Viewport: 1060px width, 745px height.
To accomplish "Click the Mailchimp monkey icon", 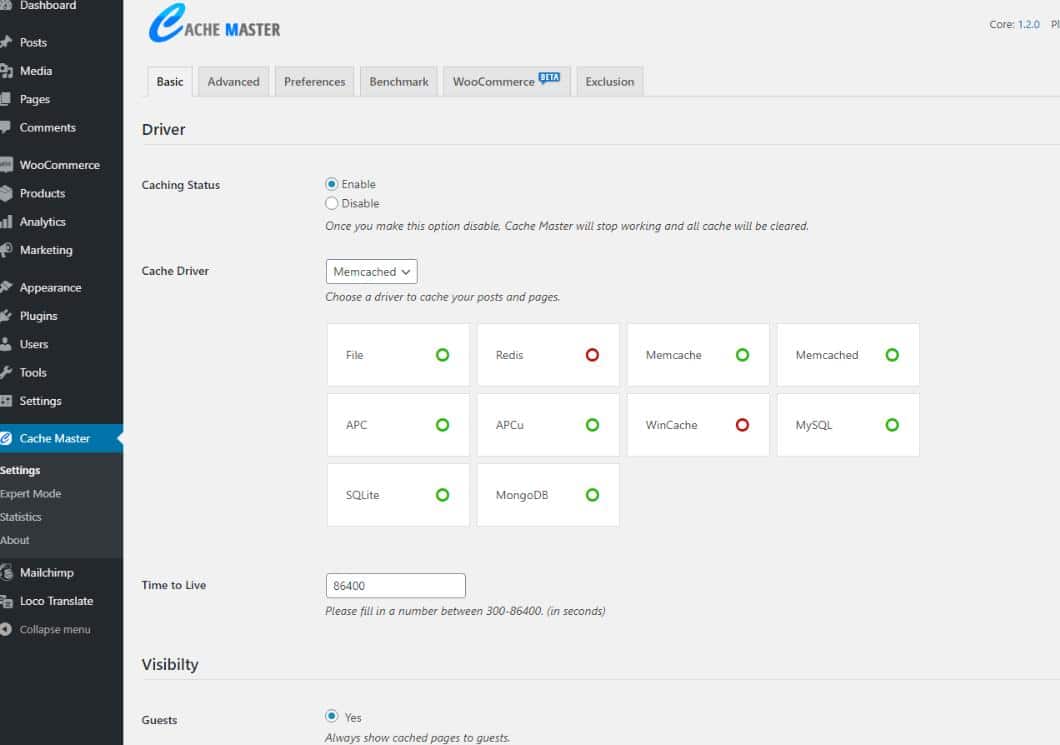I will pyautogui.click(x=6, y=573).
